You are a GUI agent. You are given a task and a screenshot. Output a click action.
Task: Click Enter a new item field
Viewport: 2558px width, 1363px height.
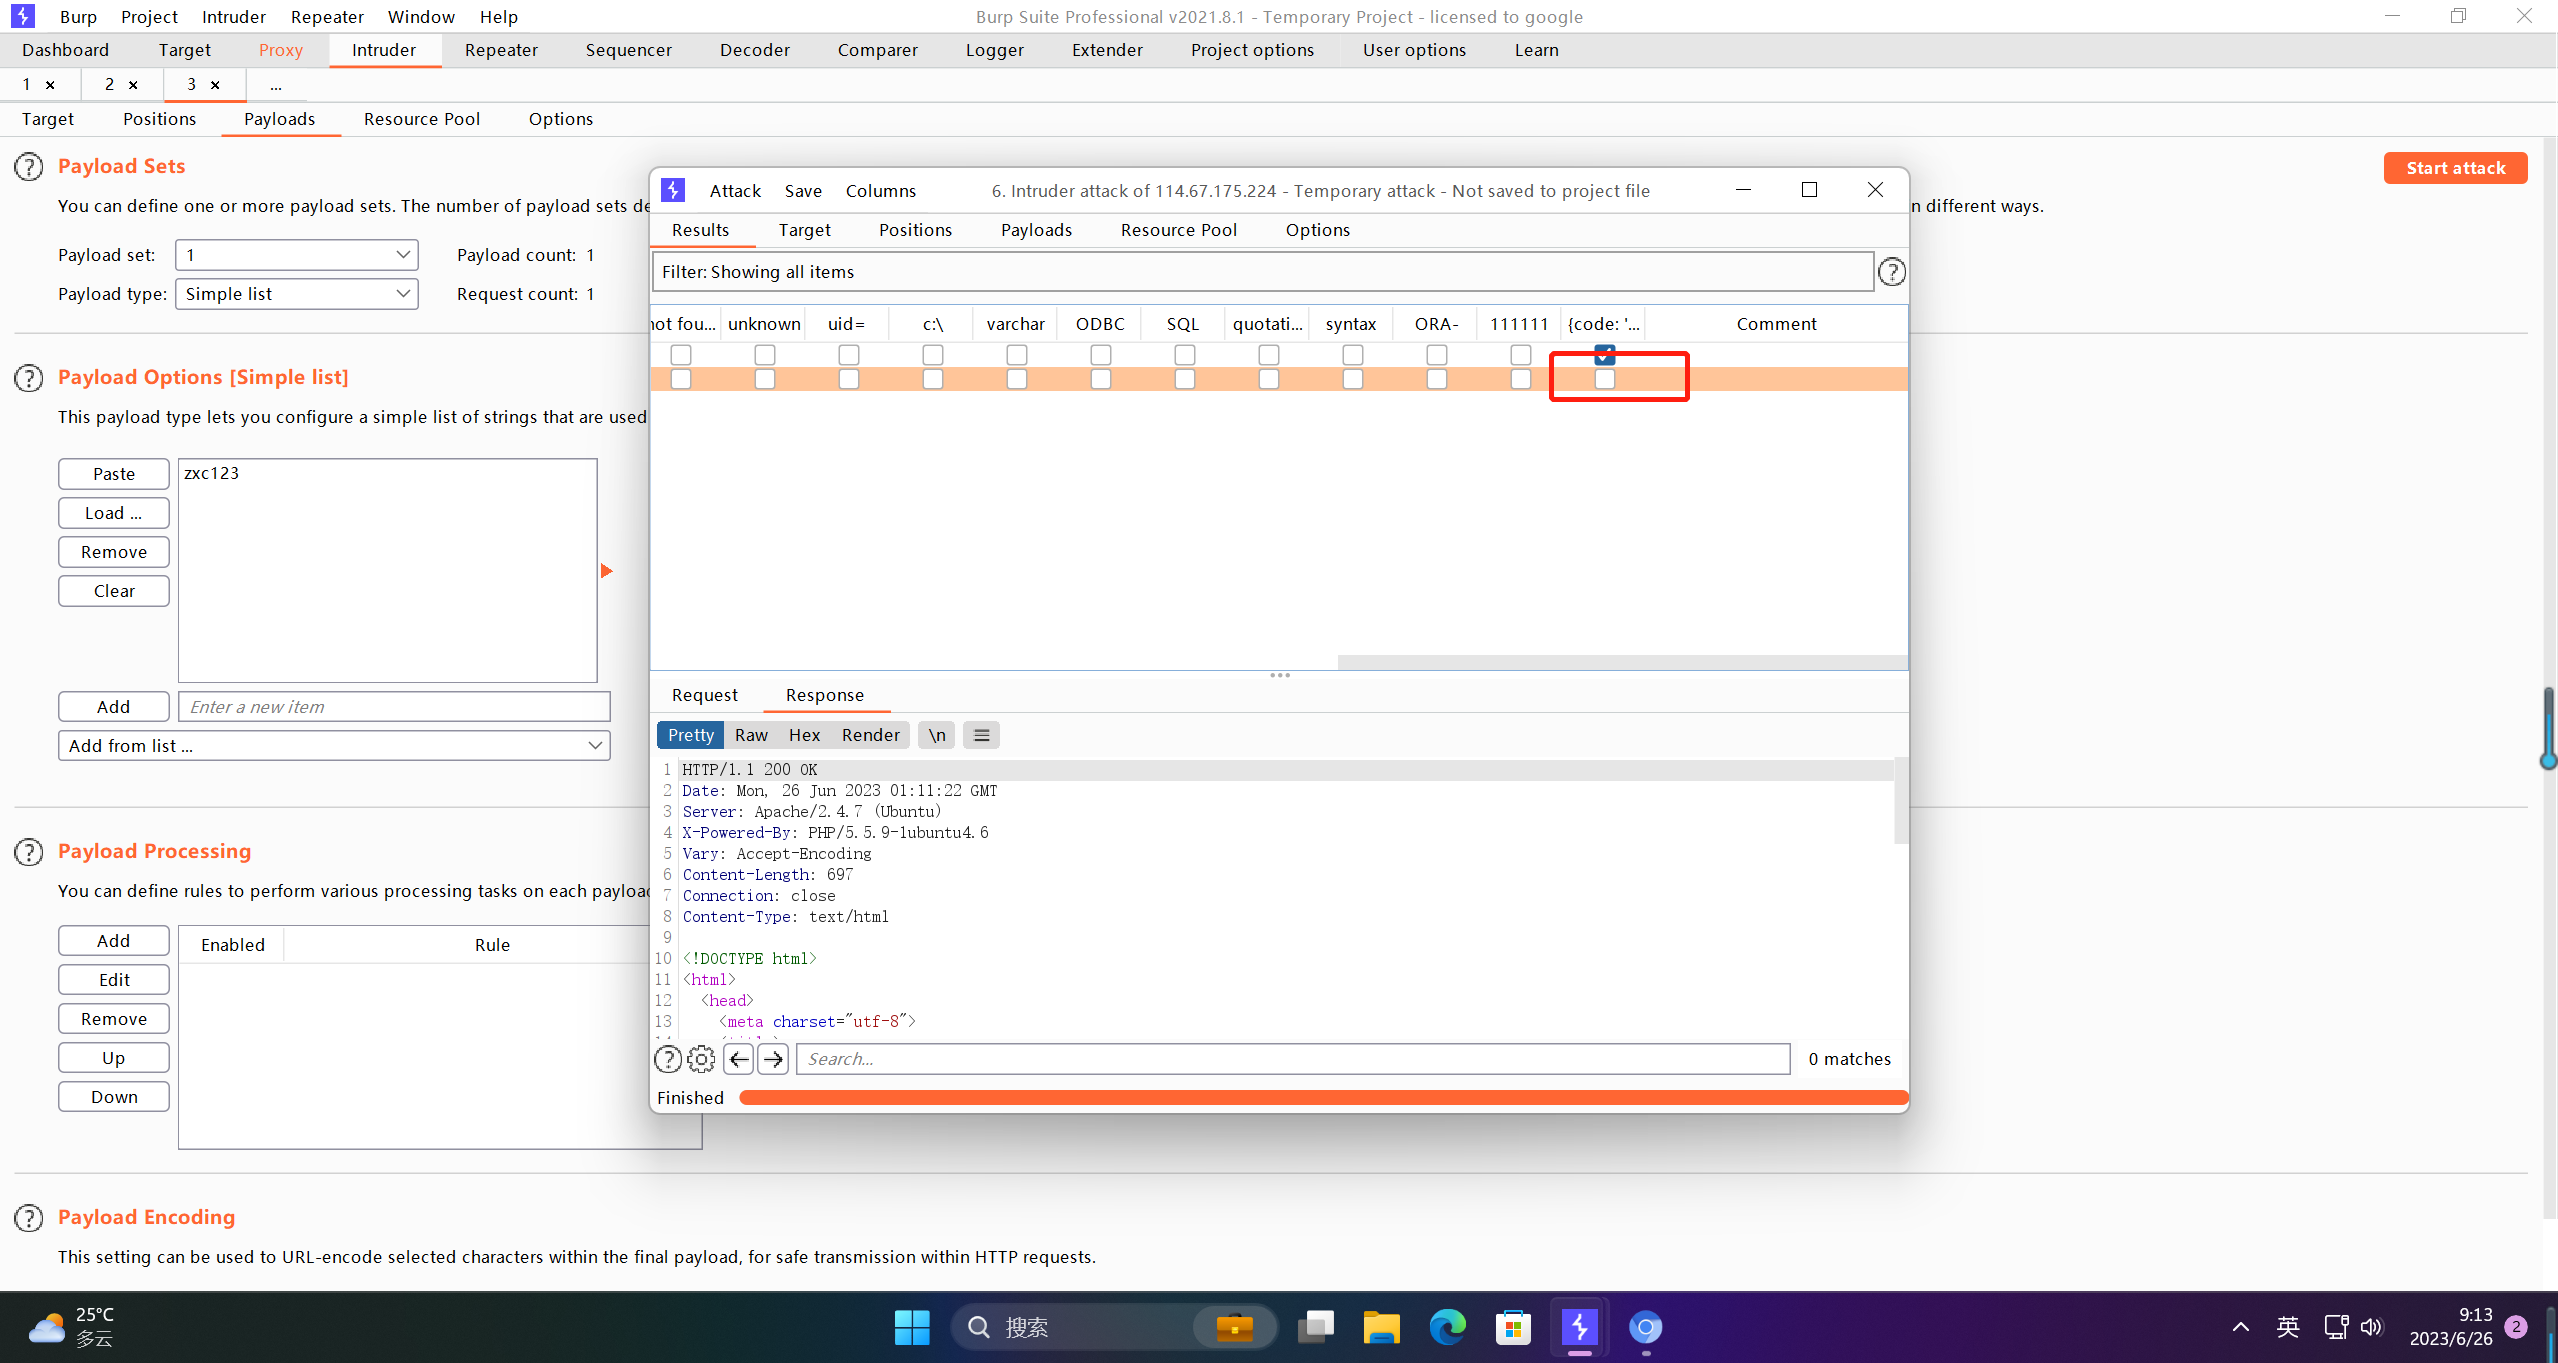tap(394, 707)
